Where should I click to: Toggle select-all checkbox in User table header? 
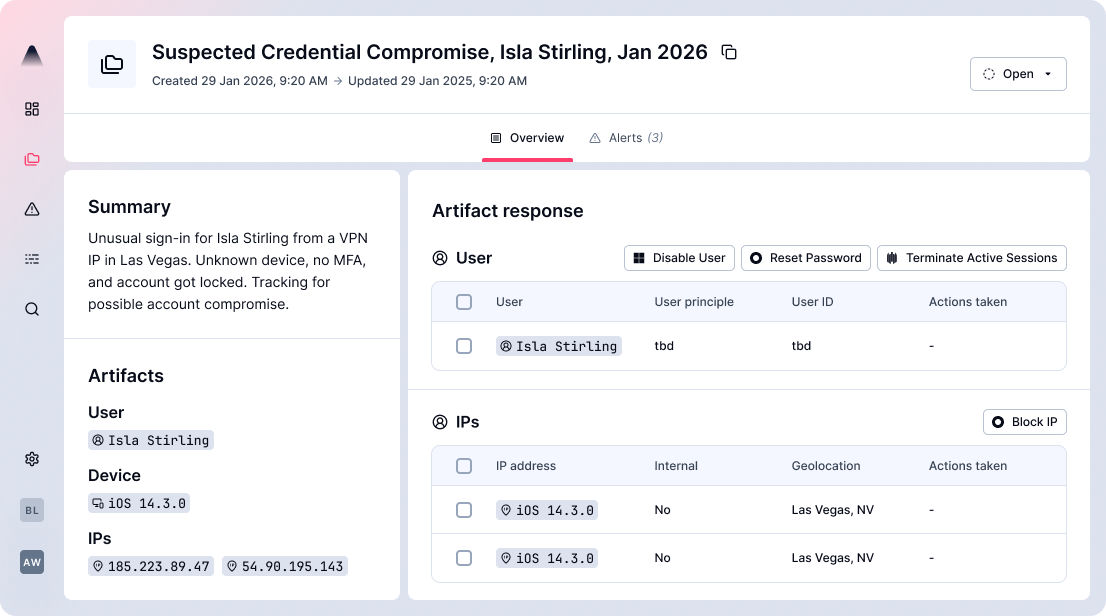464,302
